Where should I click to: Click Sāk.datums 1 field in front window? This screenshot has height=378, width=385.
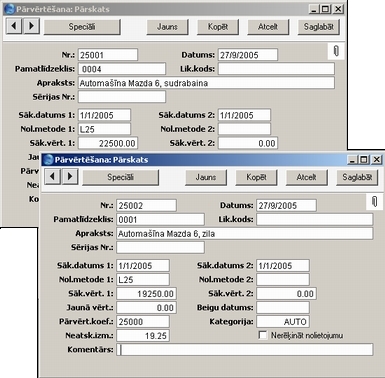(x=143, y=266)
